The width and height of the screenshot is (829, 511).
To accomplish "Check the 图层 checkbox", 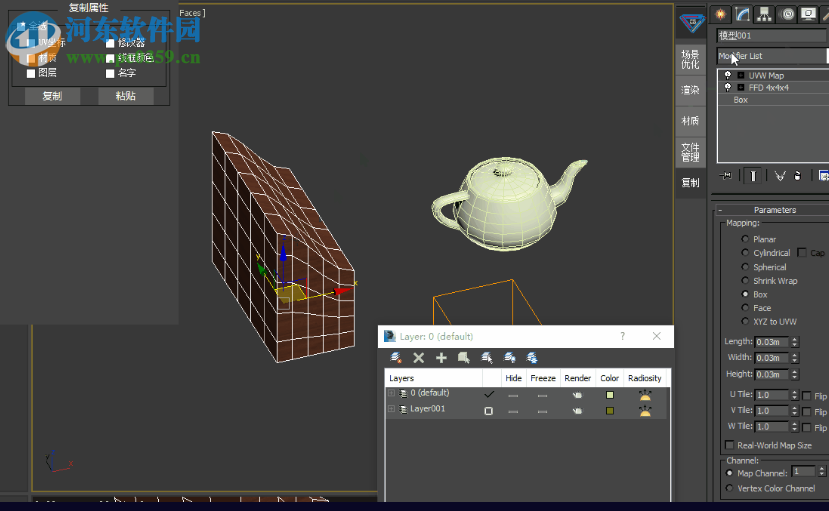I will (31, 73).
